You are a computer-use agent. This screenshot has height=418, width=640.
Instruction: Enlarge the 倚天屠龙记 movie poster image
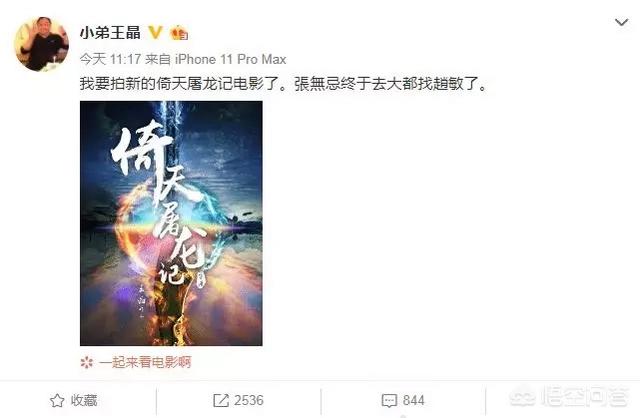click(171, 223)
